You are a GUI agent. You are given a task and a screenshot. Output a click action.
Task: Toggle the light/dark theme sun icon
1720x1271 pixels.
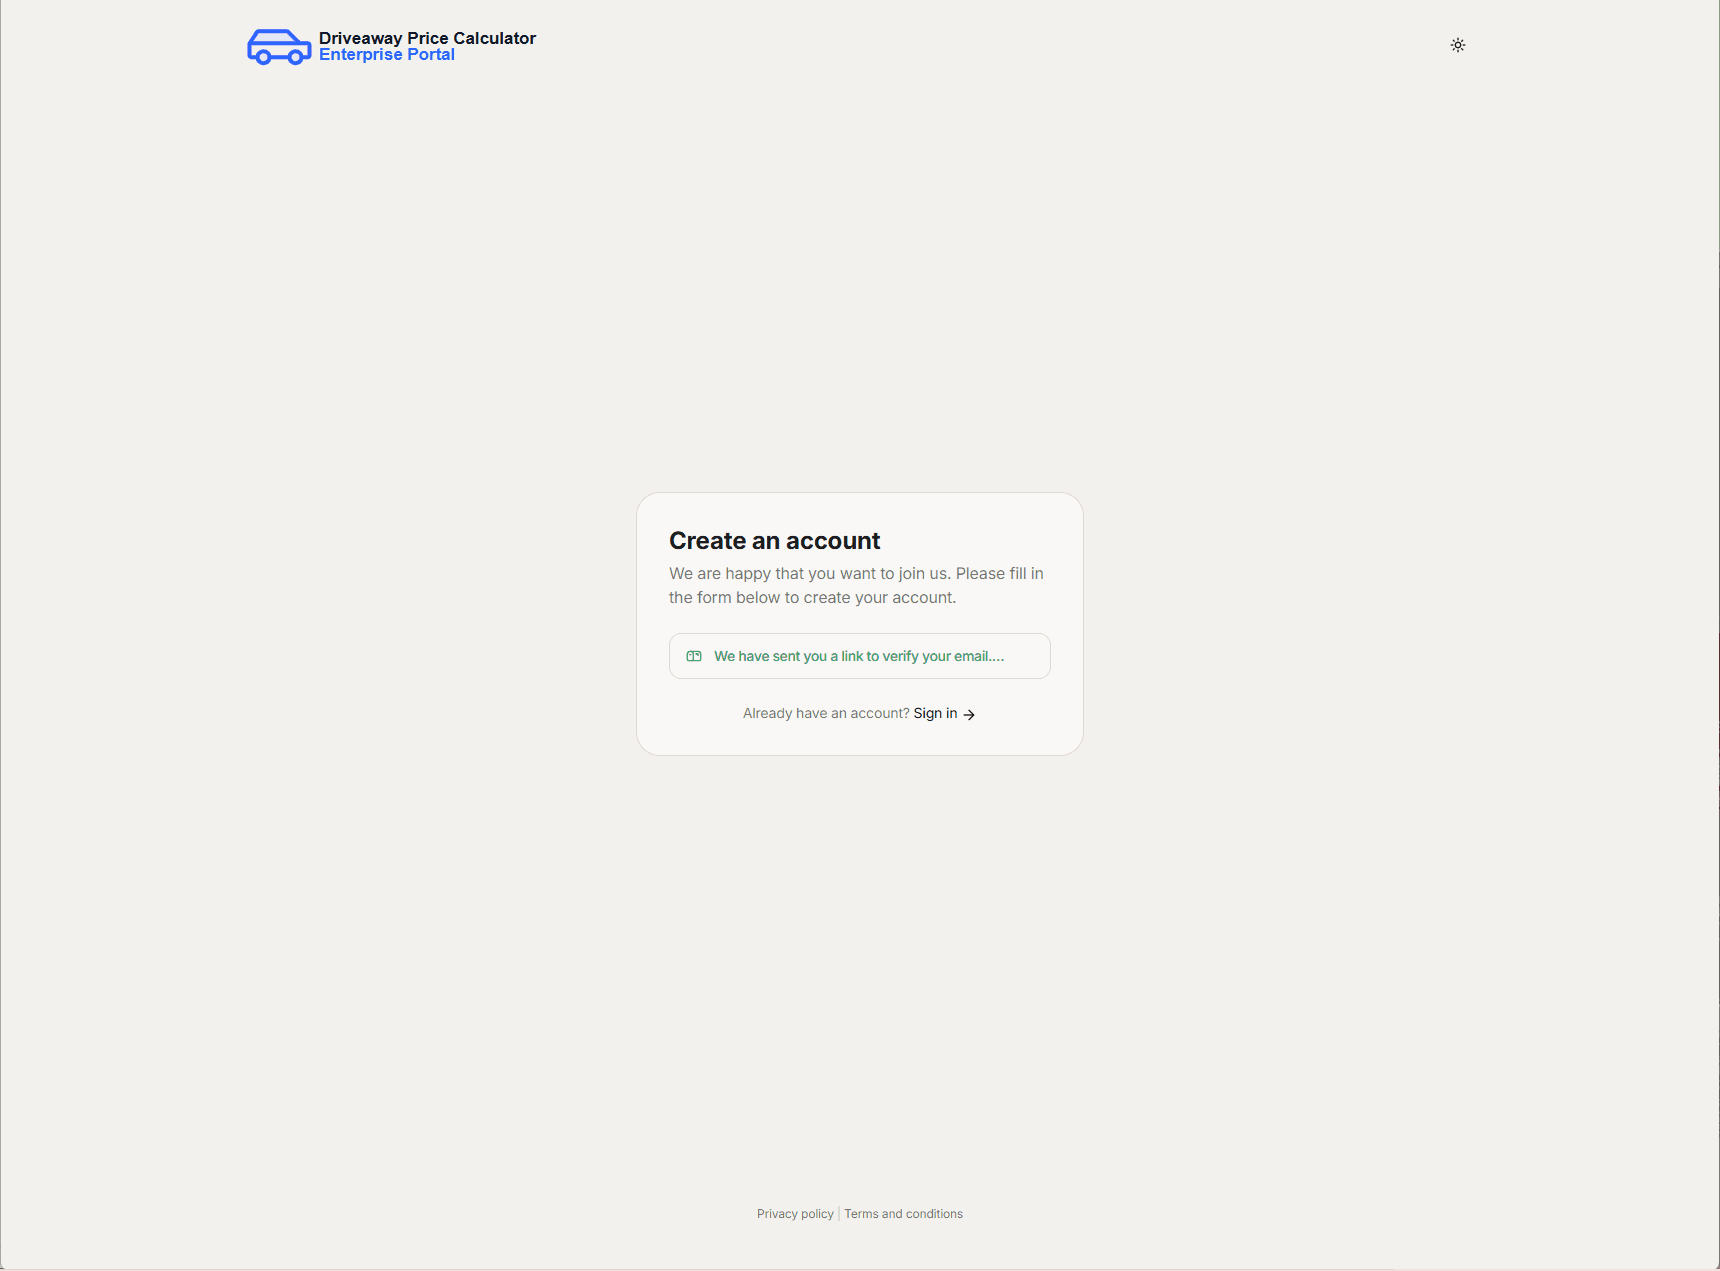point(1457,45)
